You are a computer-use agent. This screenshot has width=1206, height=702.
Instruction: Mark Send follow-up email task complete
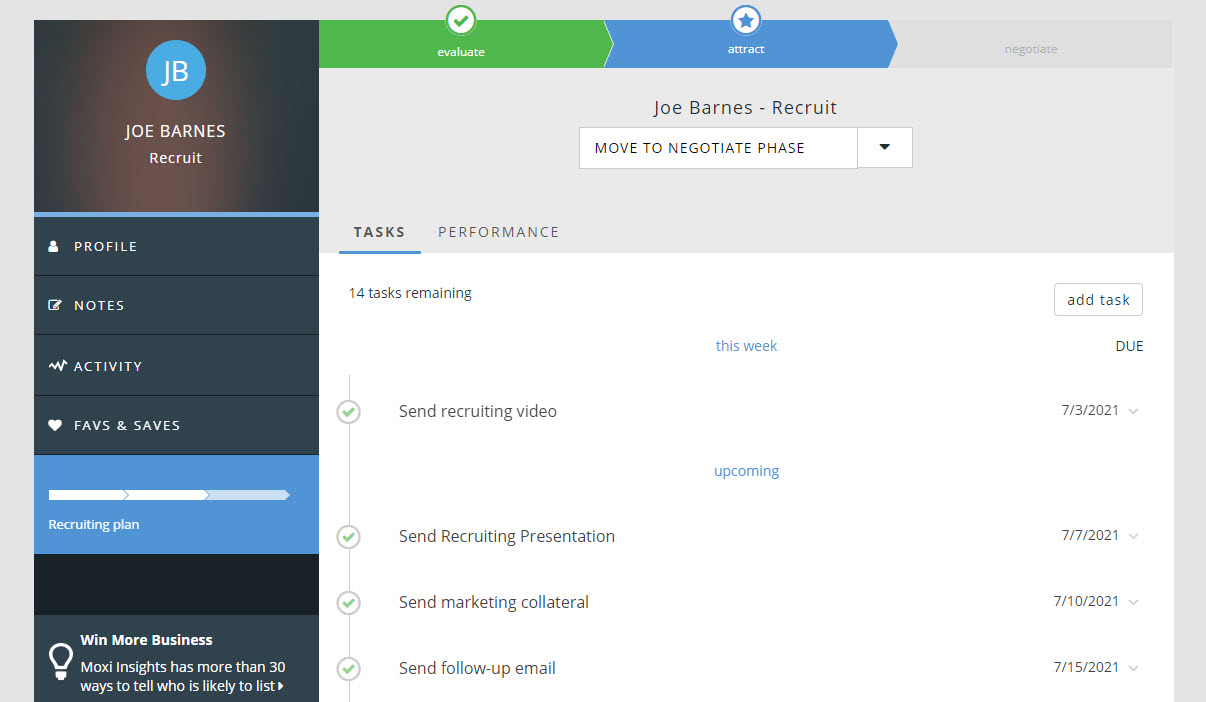click(x=348, y=668)
